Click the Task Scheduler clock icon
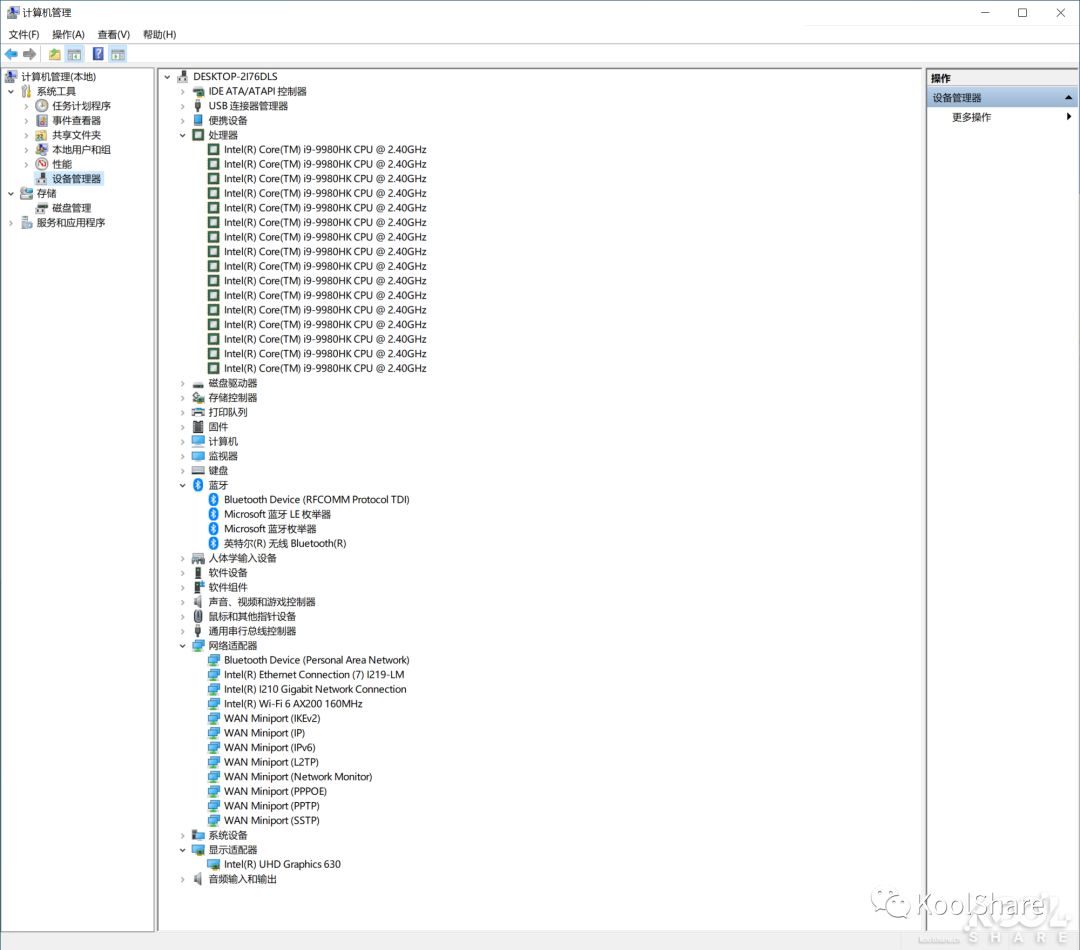The width and height of the screenshot is (1080, 950). pyautogui.click(x=42, y=105)
